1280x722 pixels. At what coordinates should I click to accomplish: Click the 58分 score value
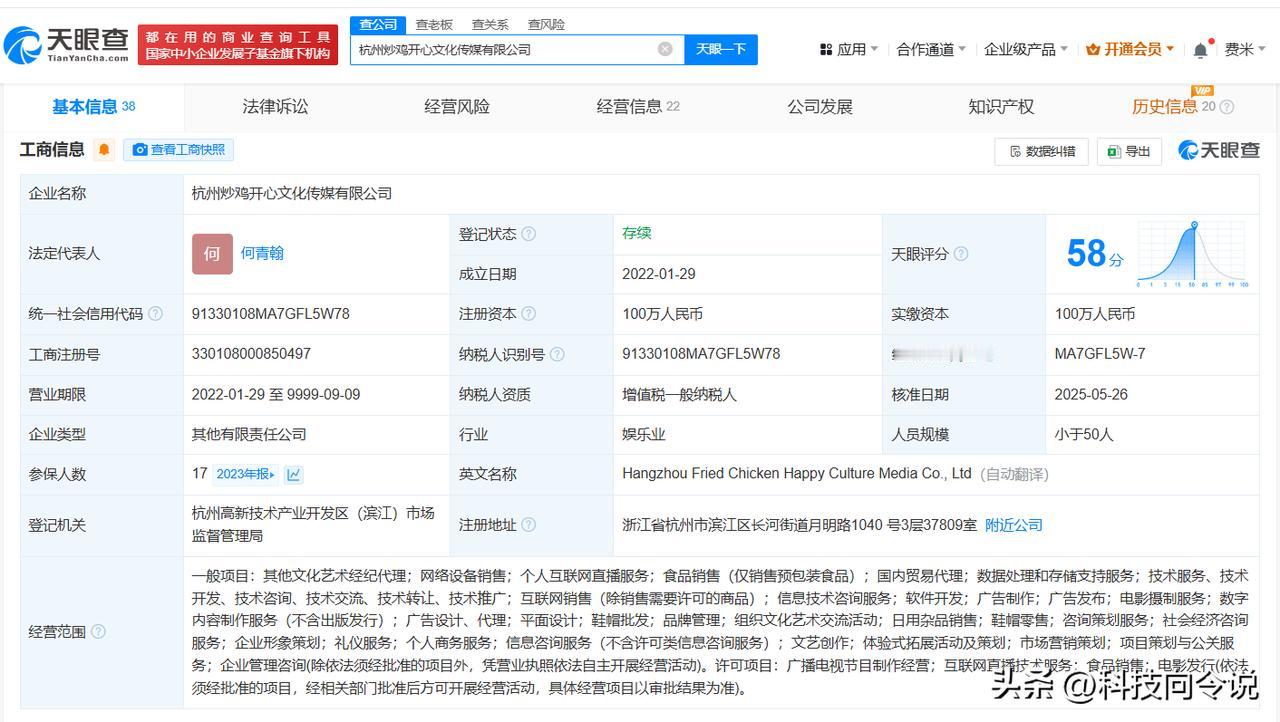[x=1095, y=254]
